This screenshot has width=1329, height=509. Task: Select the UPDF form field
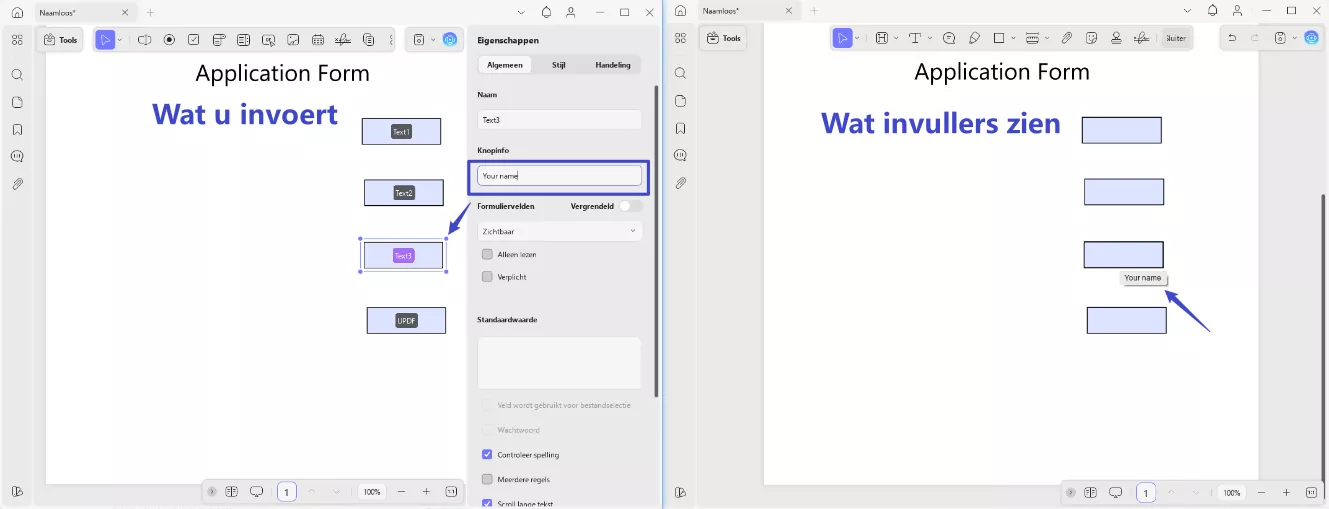(x=406, y=321)
